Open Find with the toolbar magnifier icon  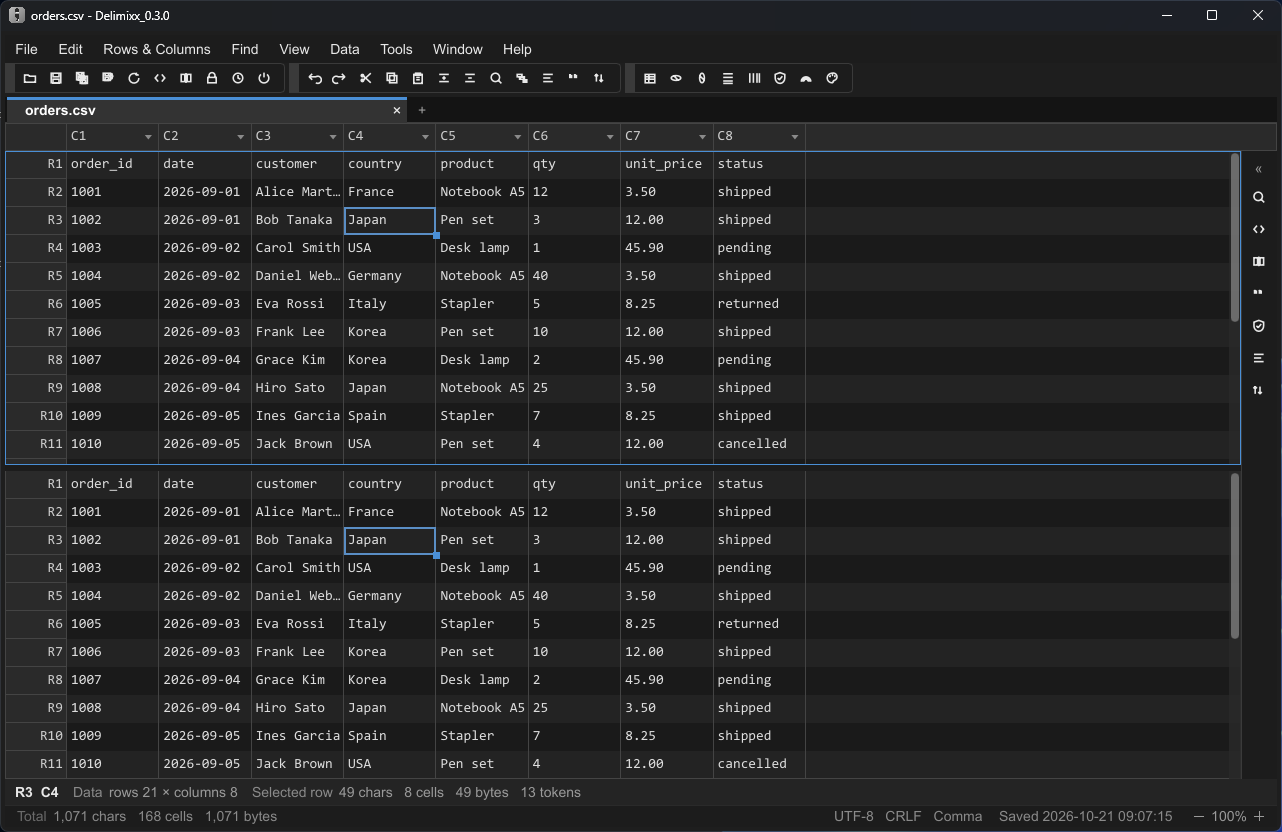(496, 78)
